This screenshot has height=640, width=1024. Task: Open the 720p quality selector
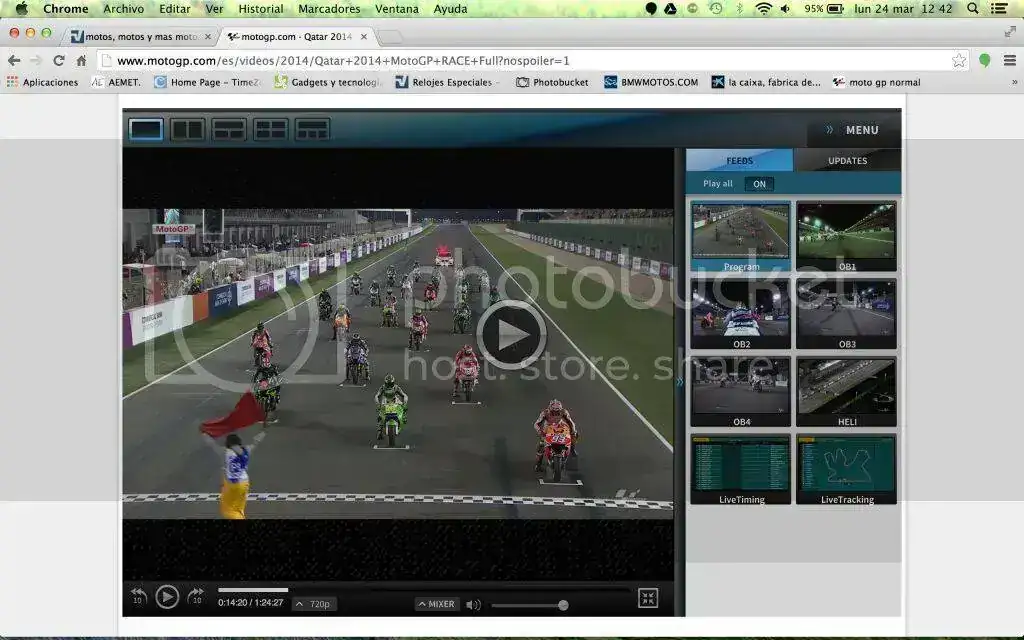tap(314, 604)
